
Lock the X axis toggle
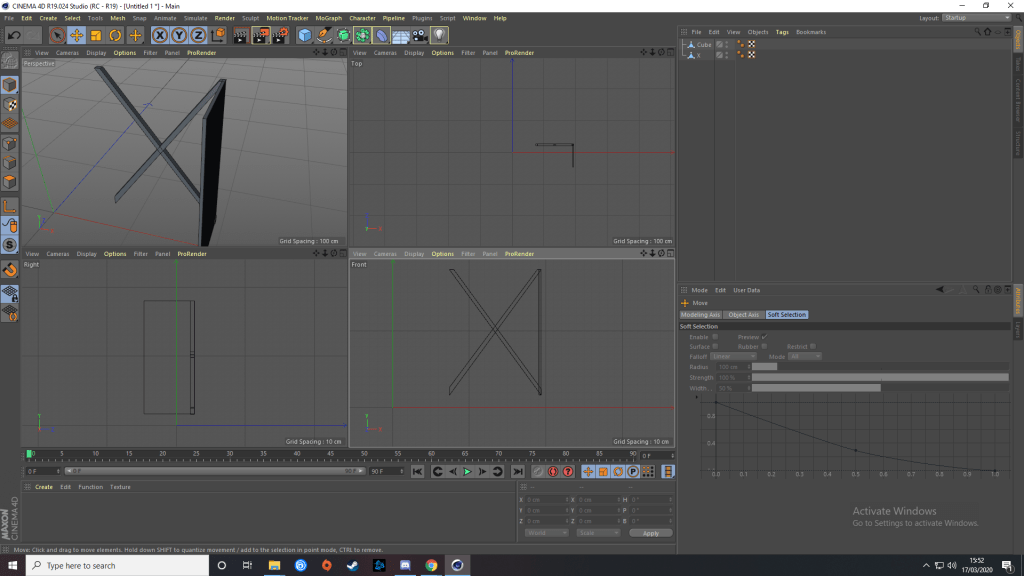click(x=159, y=36)
